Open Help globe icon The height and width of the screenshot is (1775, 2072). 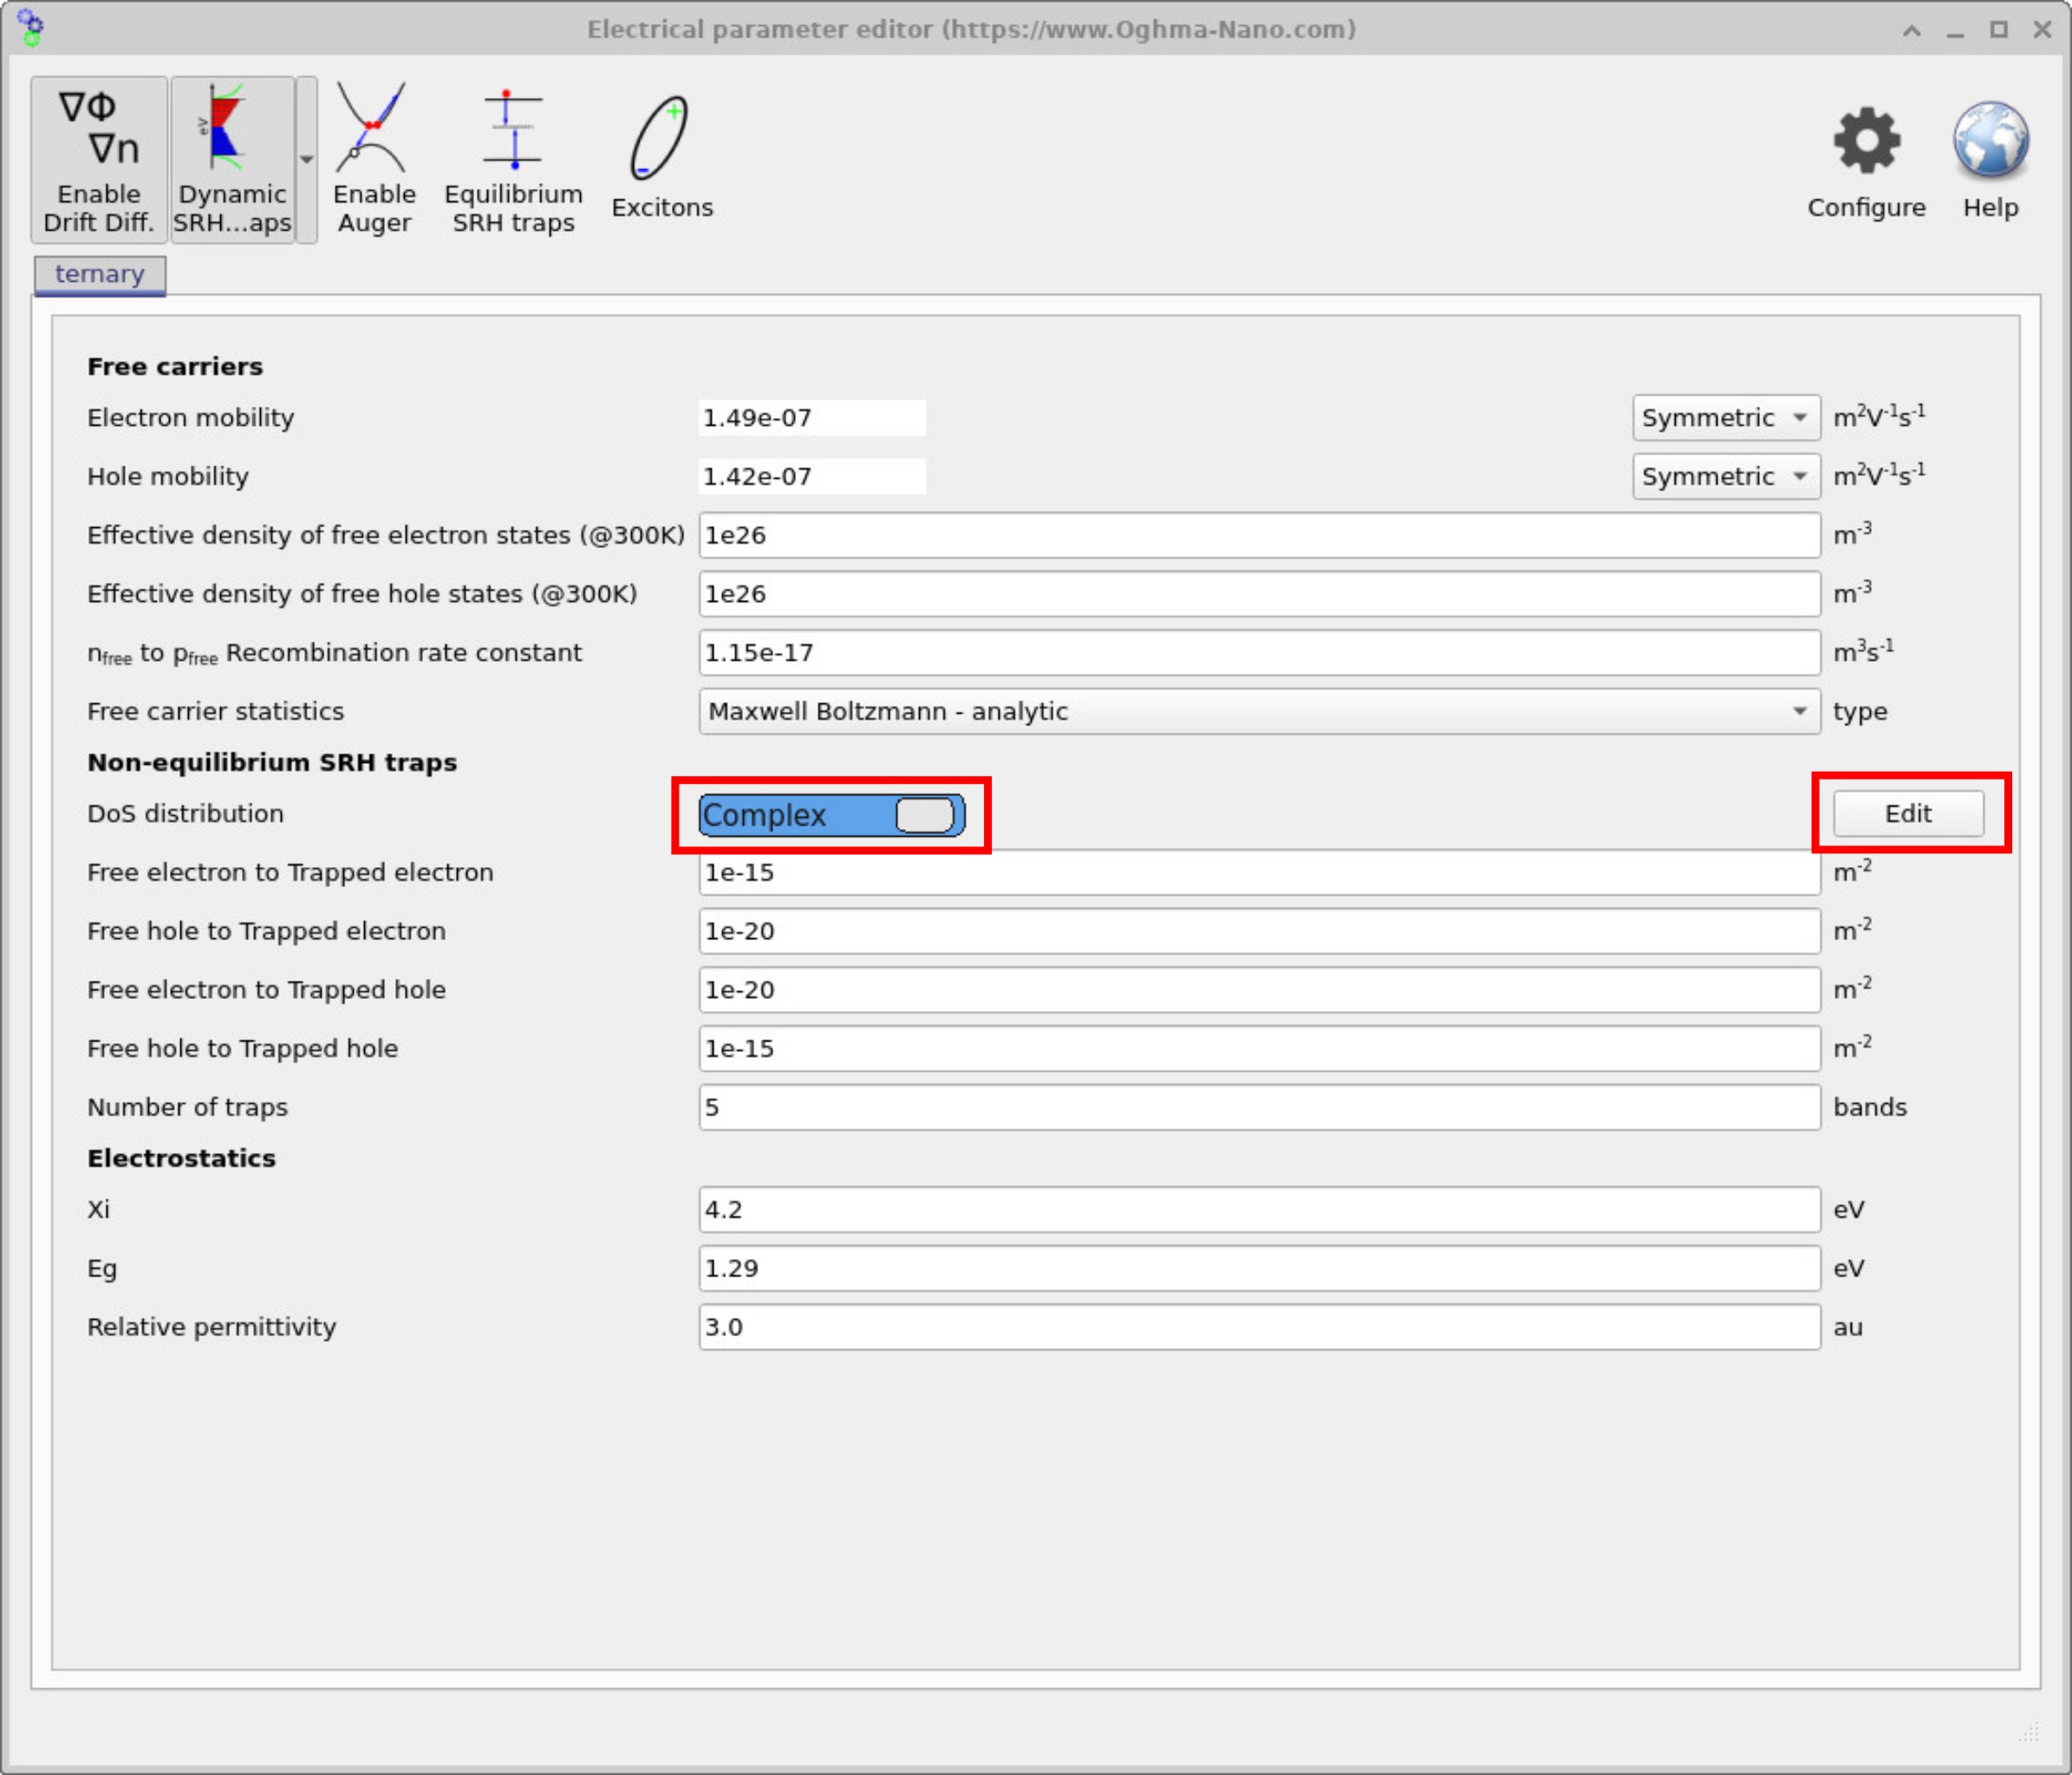point(1989,160)
